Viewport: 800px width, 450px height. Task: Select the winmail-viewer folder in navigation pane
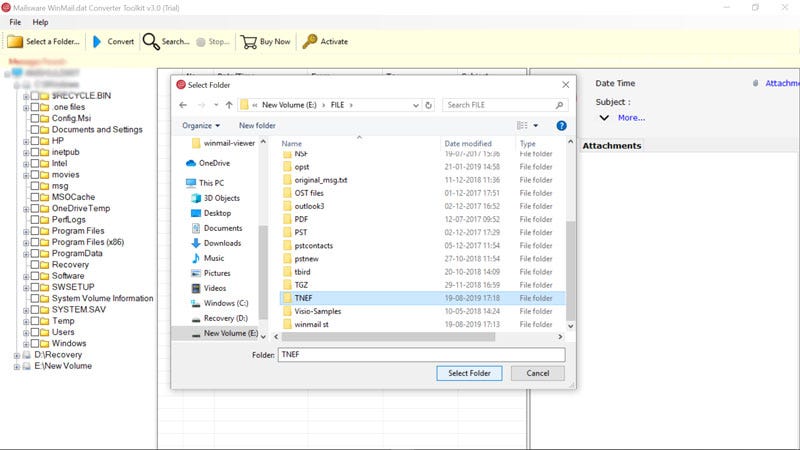229,143
